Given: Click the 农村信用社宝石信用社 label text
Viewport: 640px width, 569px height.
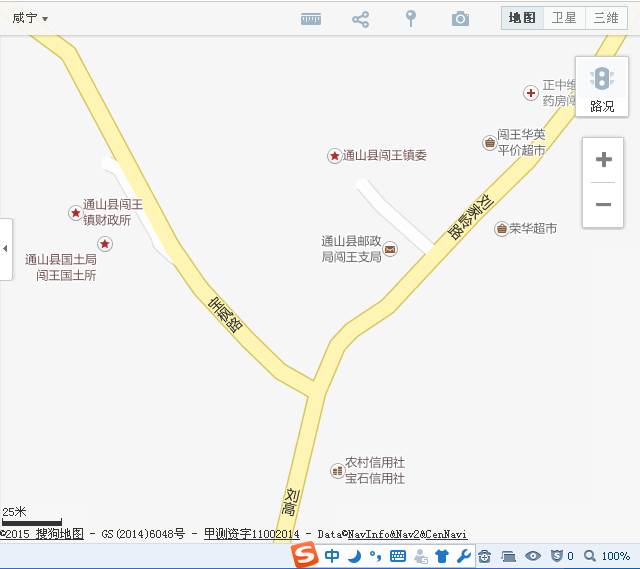Looking at the screenshot, I should click(375, 471).
